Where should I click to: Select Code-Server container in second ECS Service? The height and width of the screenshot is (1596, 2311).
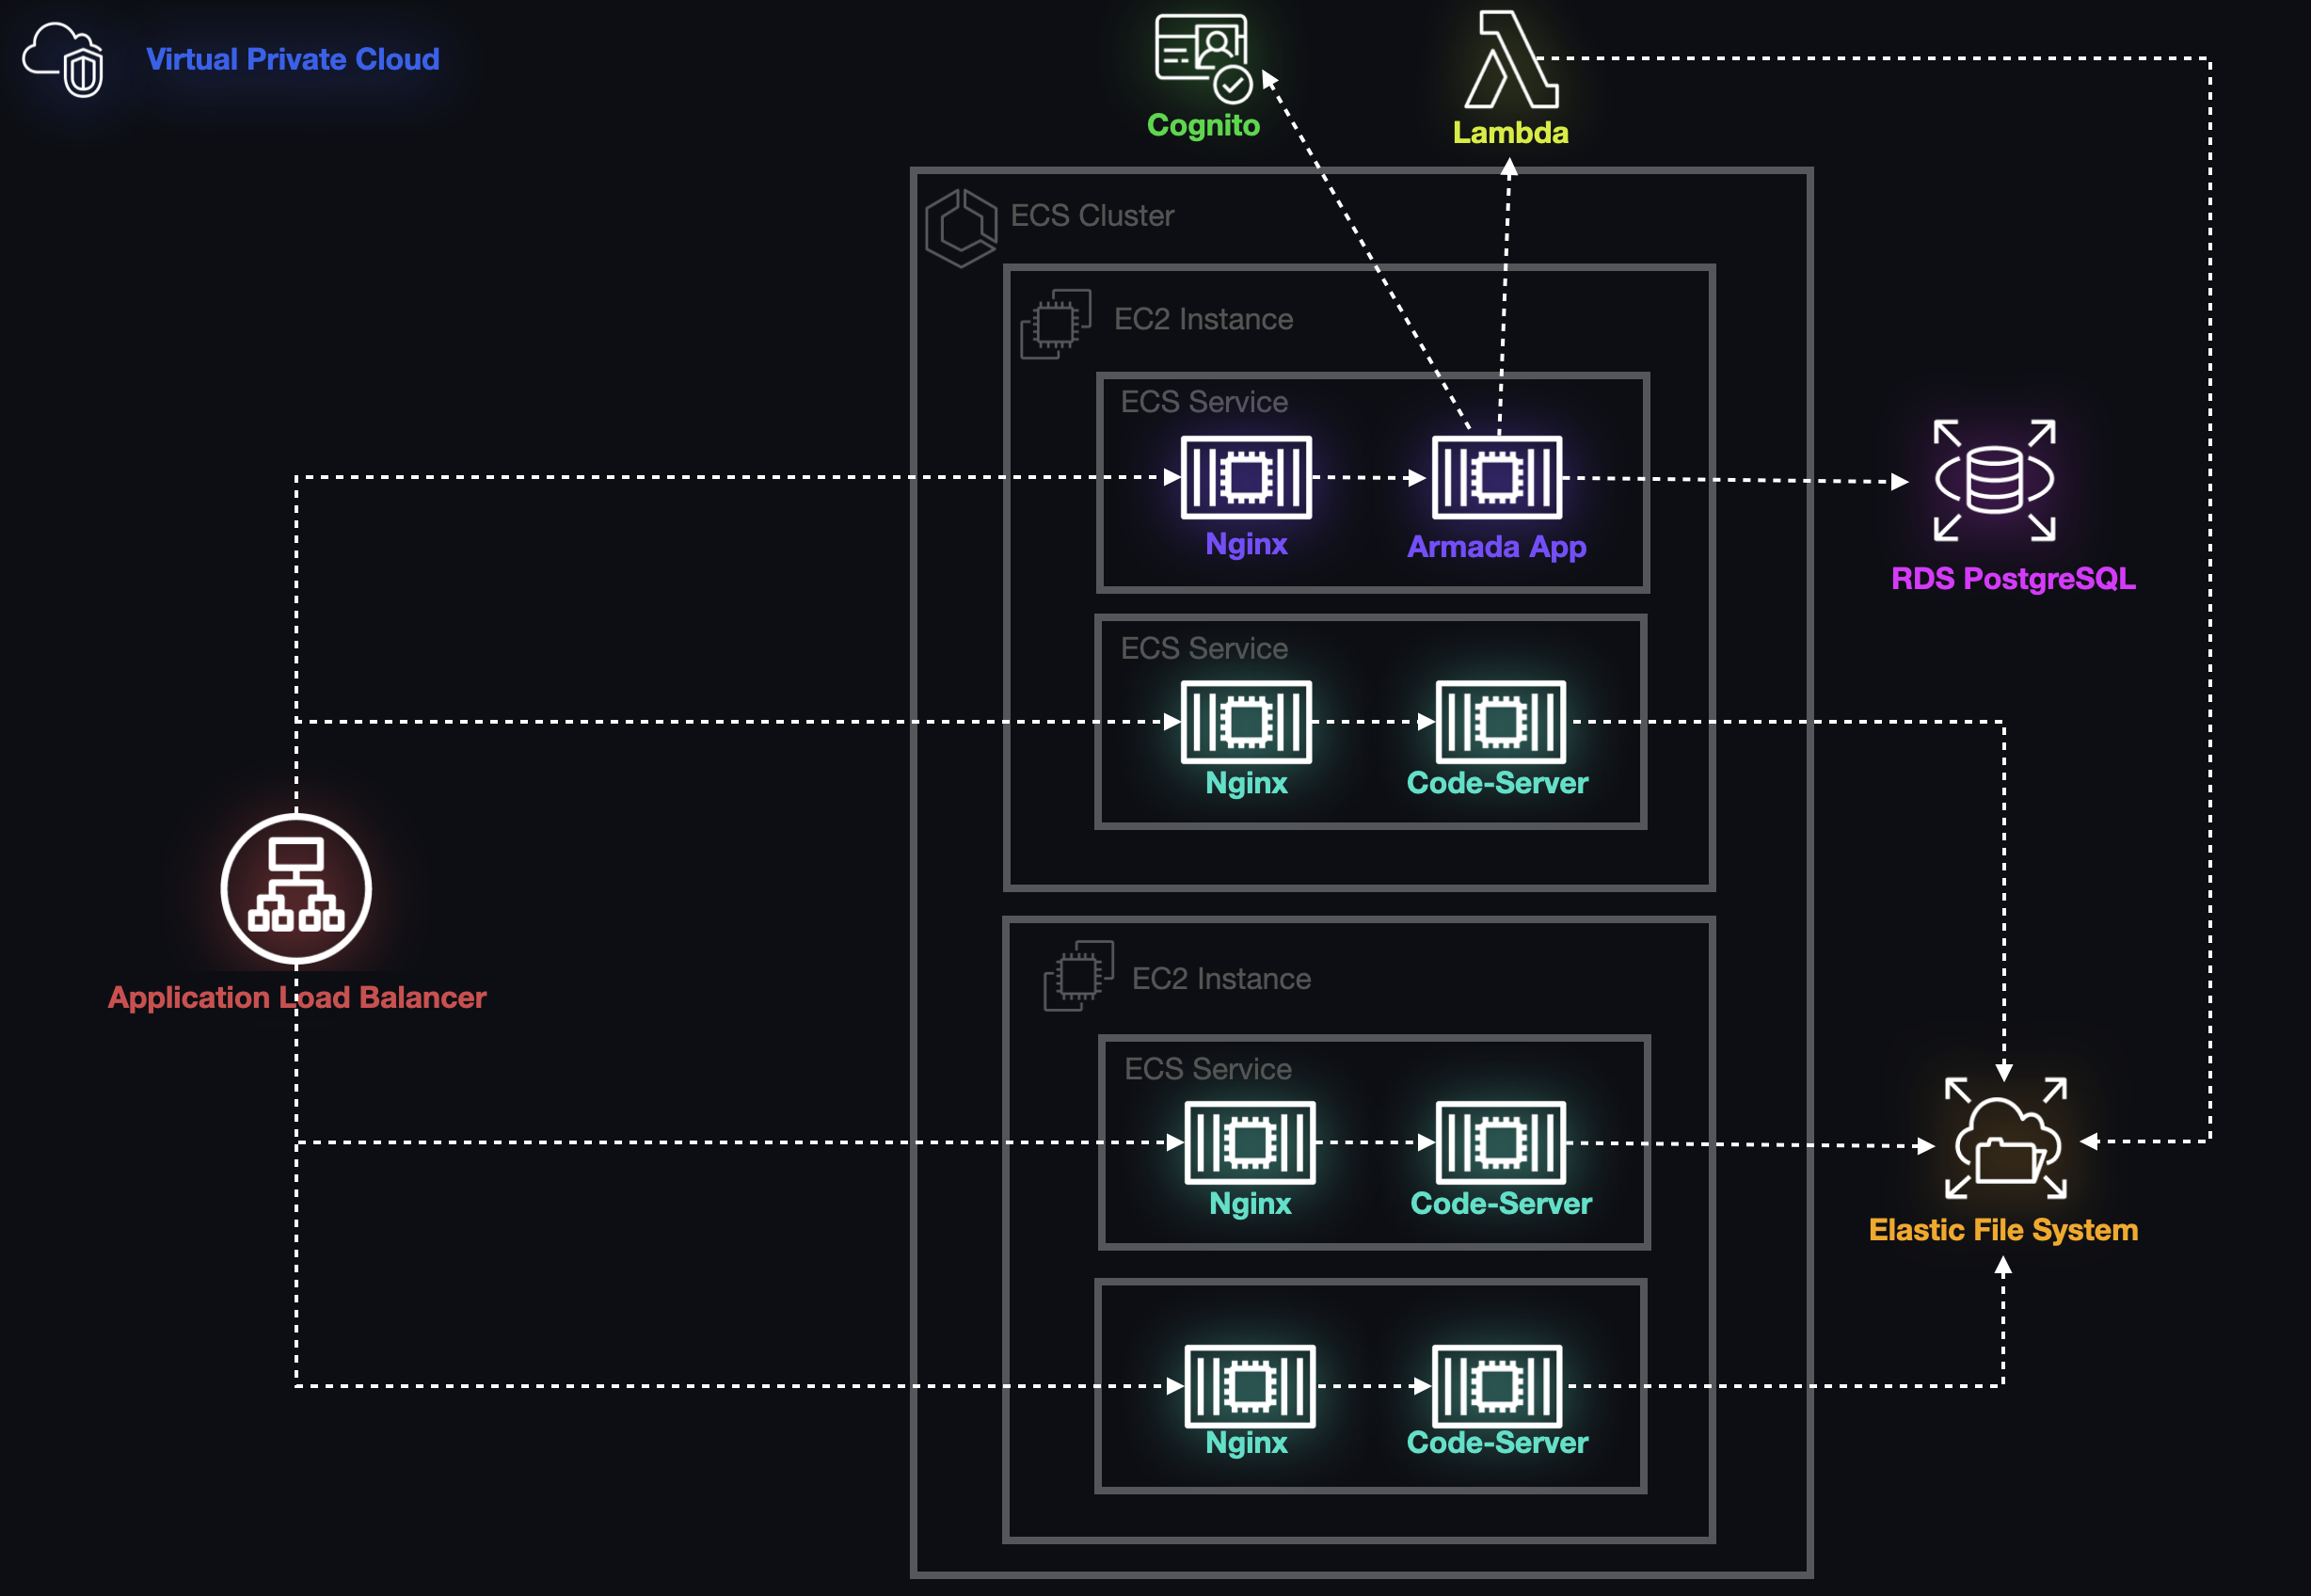pyautogui.click(x=1501, y=721)
